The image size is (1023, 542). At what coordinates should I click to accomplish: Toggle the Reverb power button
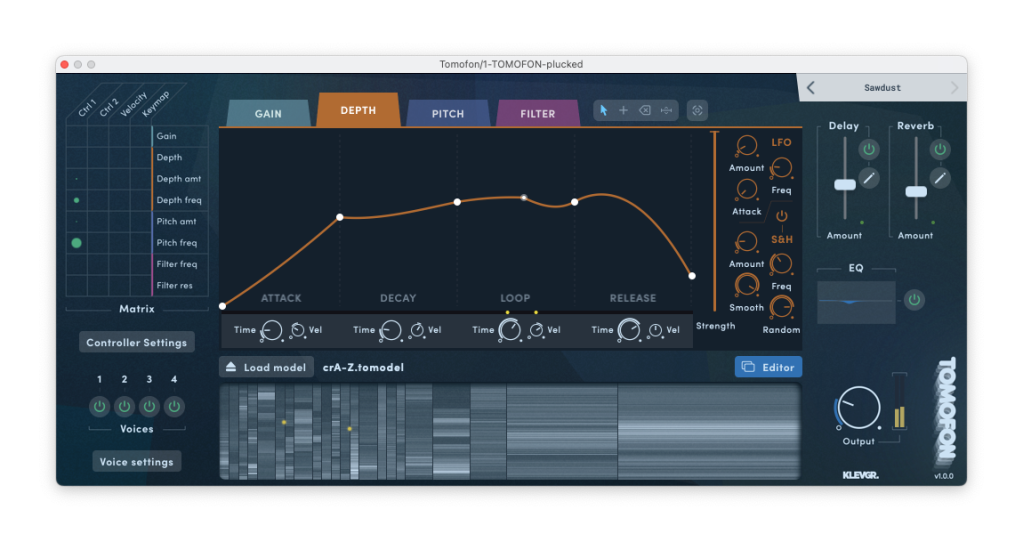(x=939, y=149)
